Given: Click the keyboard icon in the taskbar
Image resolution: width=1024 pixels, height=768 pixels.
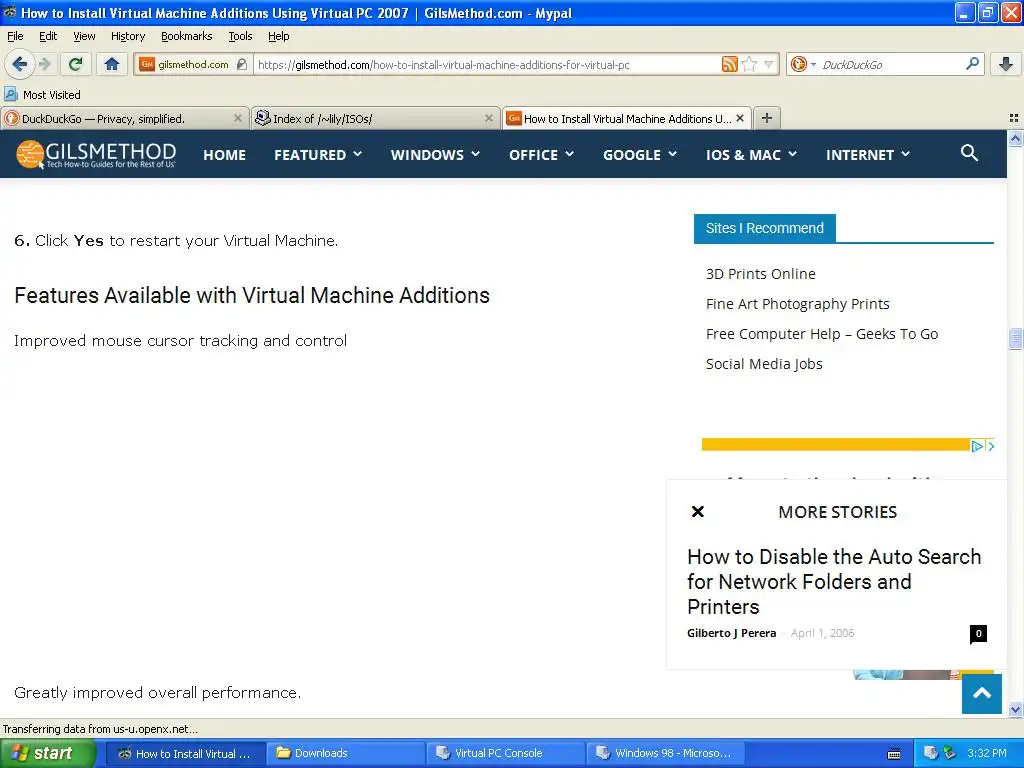Looking at the screenshot, I should click(x=894, y=754).
